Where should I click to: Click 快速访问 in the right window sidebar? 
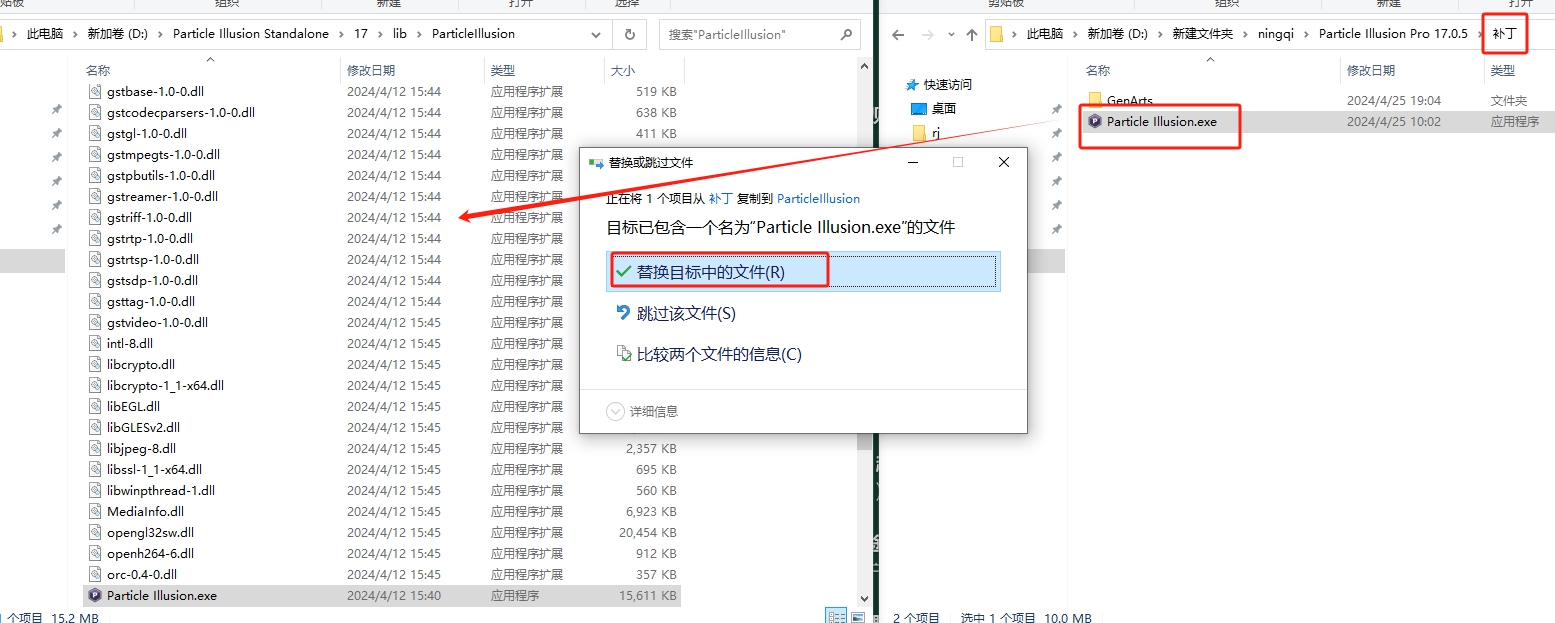tap(947, 85)
